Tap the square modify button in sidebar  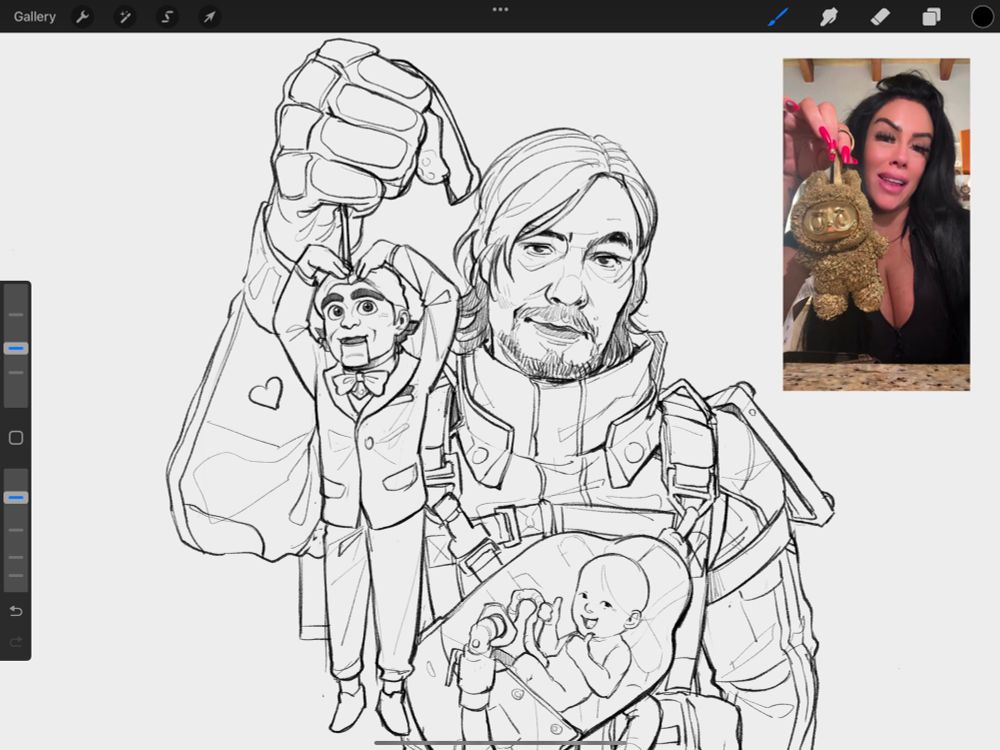(16, 438)
